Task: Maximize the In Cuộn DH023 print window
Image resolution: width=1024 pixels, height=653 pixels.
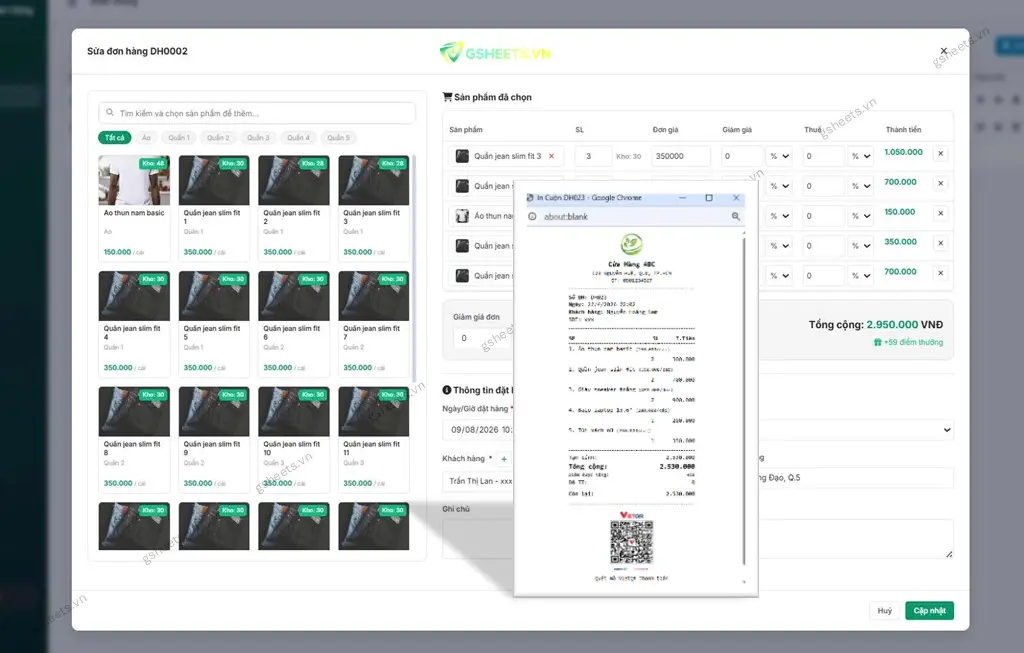Action: click(709, 198)
